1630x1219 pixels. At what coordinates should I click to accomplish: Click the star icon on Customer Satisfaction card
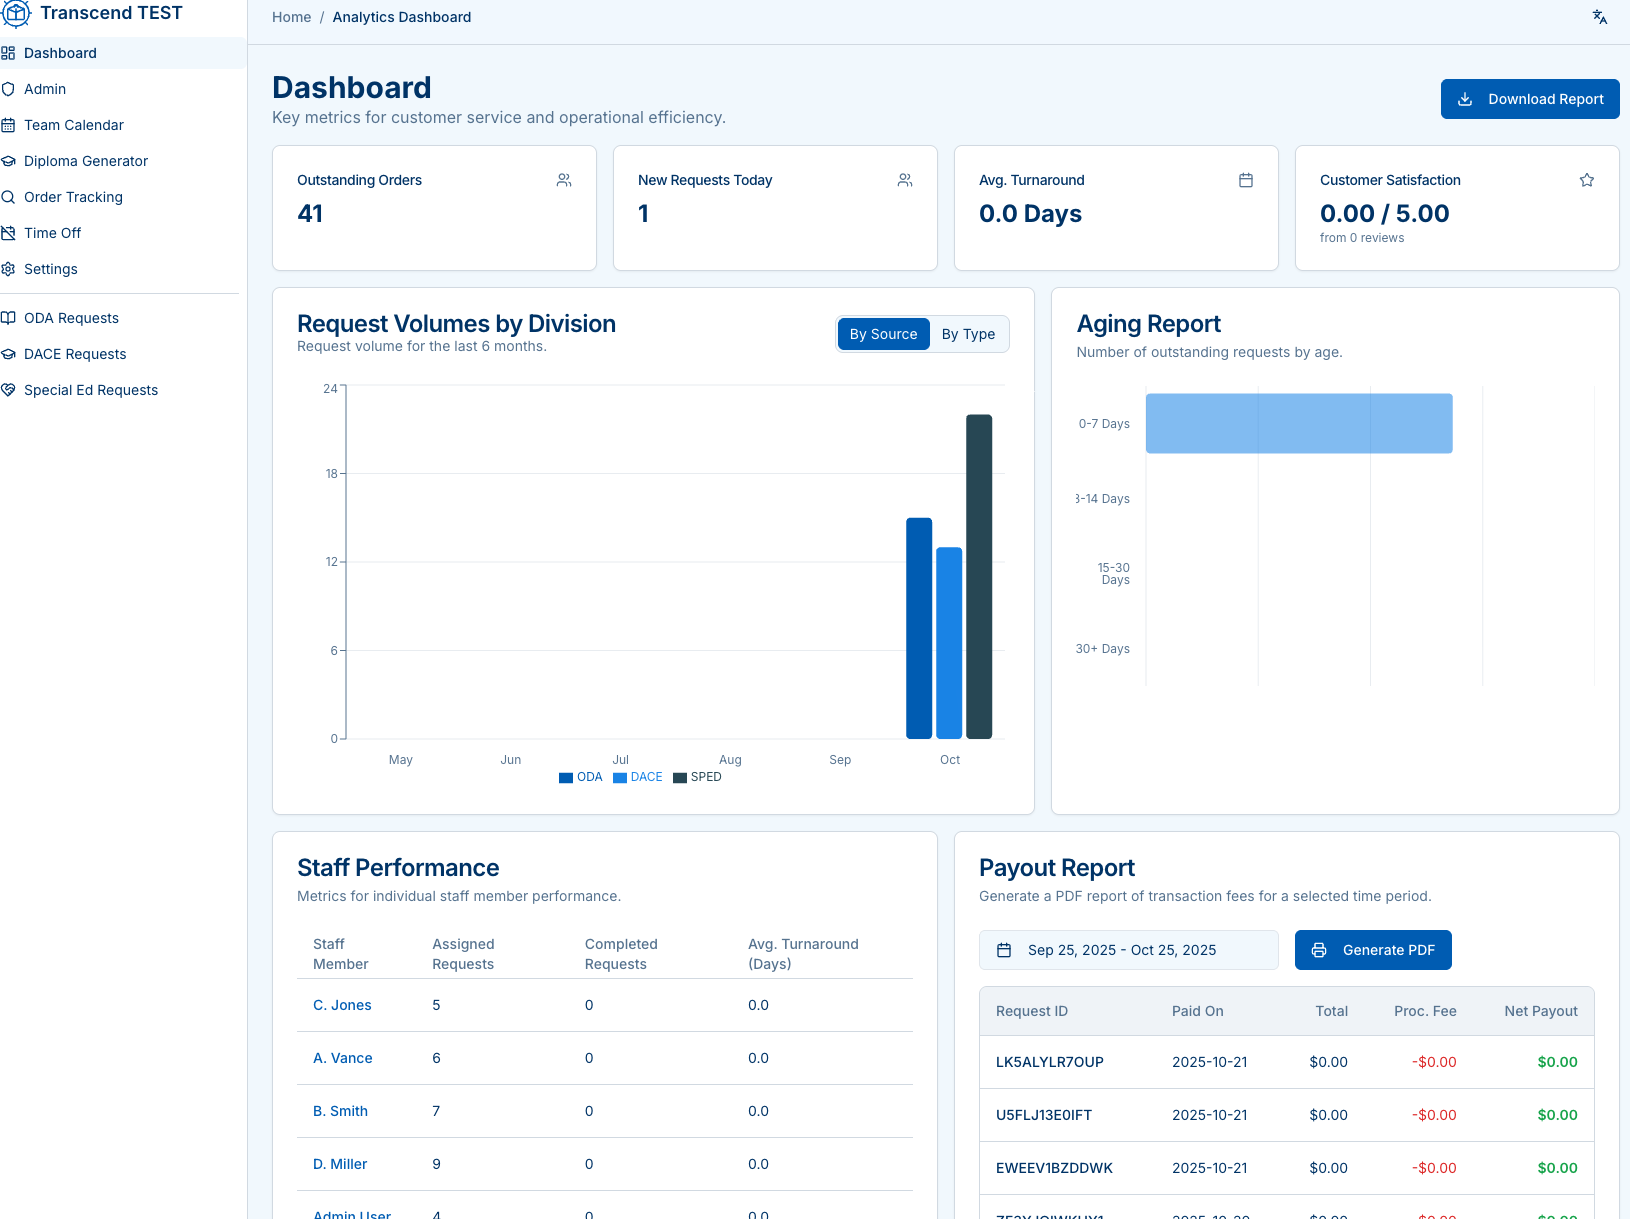click(x=1587, y=180)
